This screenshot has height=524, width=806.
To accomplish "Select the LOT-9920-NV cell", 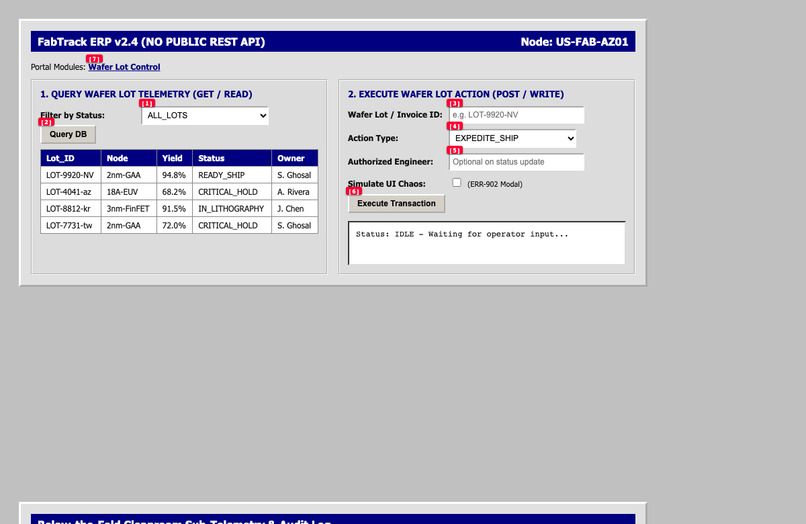I will click(71, 175).
